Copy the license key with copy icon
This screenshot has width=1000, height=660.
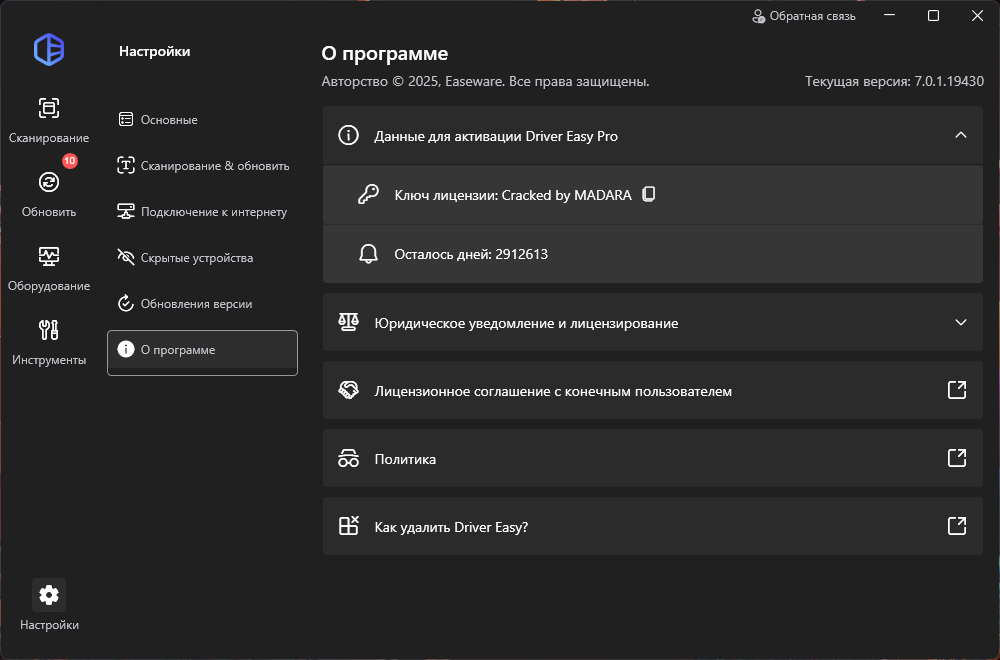[x=649, y=194]
